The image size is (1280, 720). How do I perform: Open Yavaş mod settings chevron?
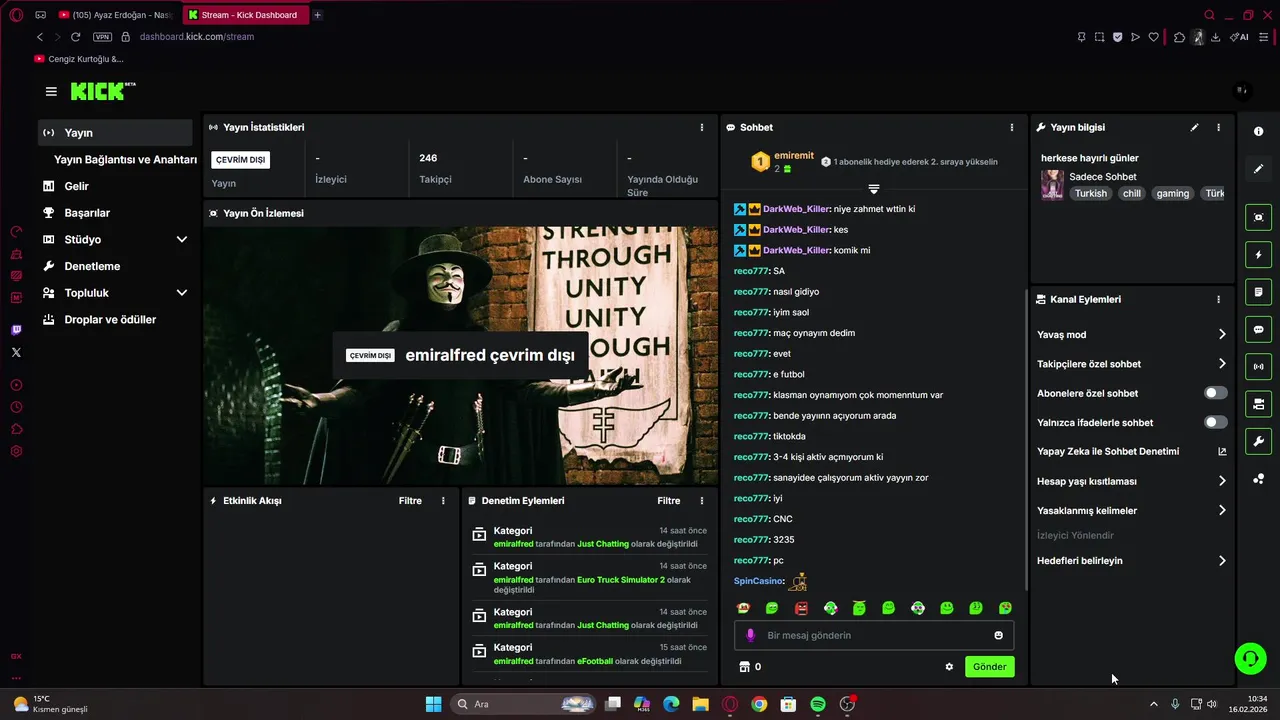[x=1222, y=334]
